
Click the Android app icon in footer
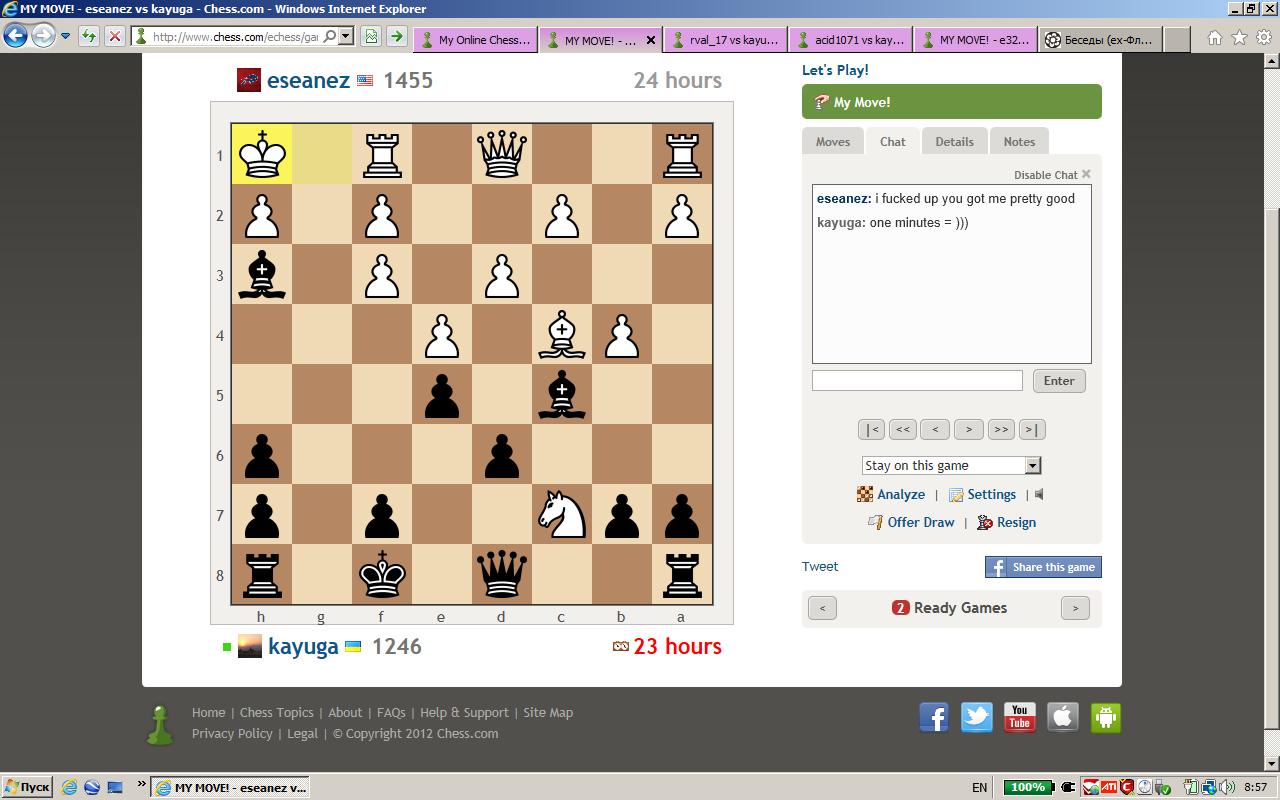pos(1105,717)
